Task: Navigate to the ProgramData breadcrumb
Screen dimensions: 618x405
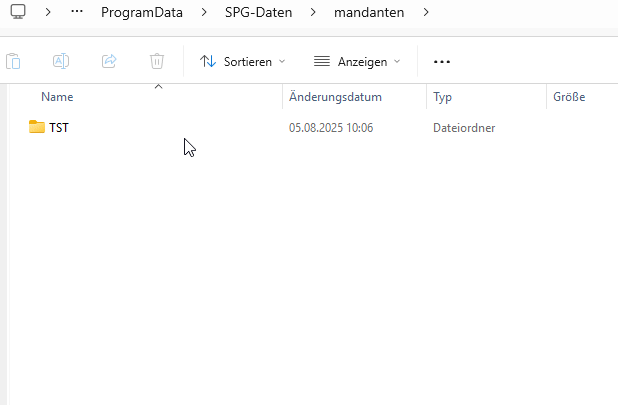Action: pyautogui.click(x=141, y=13)
